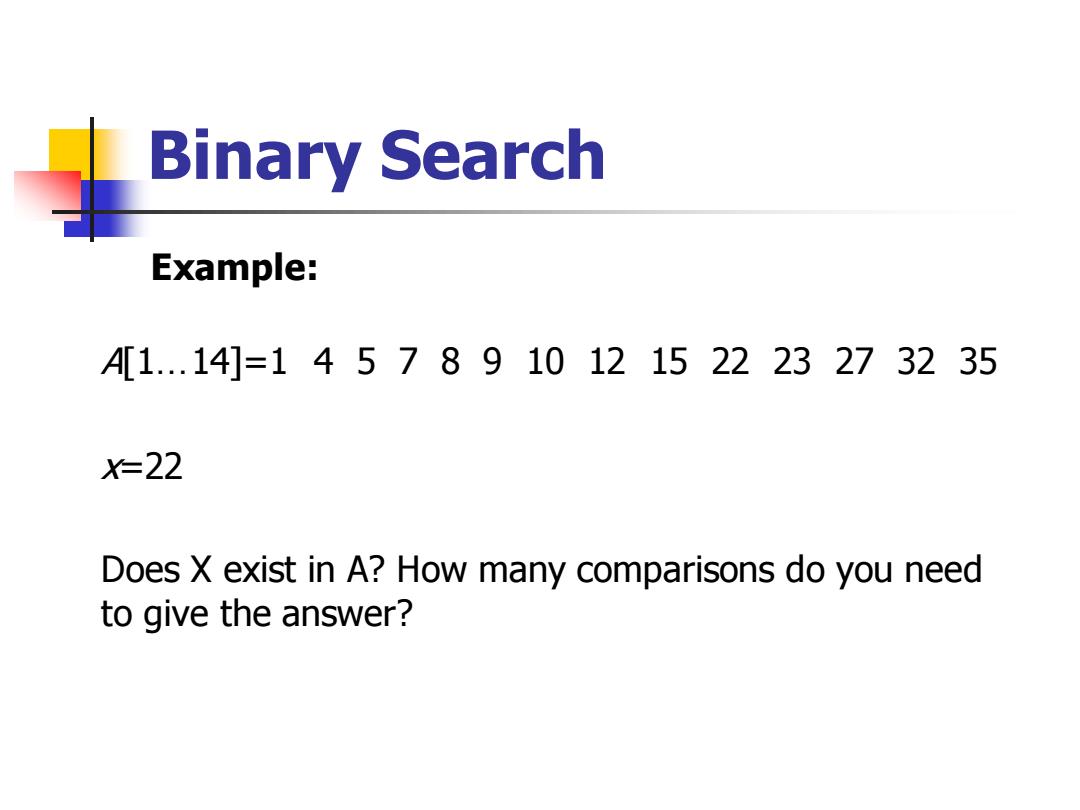The width and height of the screenshot is (1080, 810).
Task: Click the bold Example: heading
Action: click(234, 268)
